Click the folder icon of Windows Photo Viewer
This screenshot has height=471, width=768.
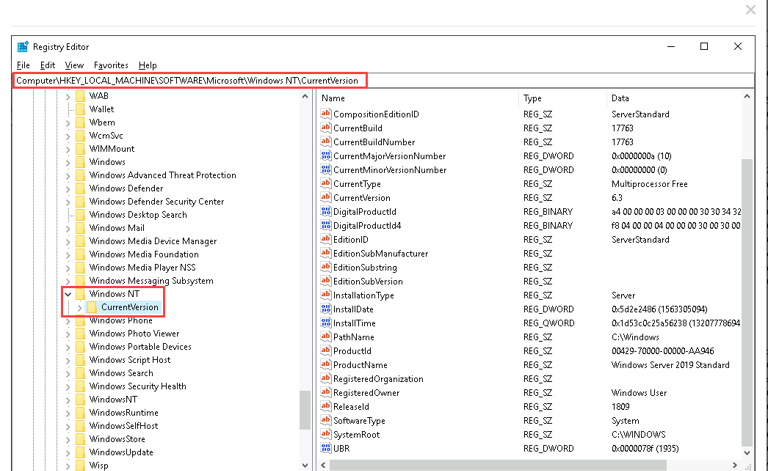click(80, 333)
